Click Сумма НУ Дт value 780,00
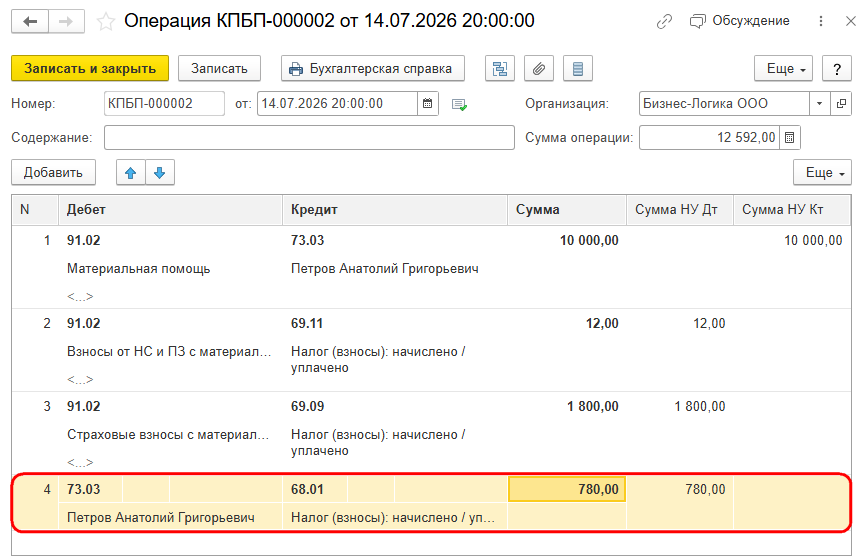 click(x=705, y=489)
